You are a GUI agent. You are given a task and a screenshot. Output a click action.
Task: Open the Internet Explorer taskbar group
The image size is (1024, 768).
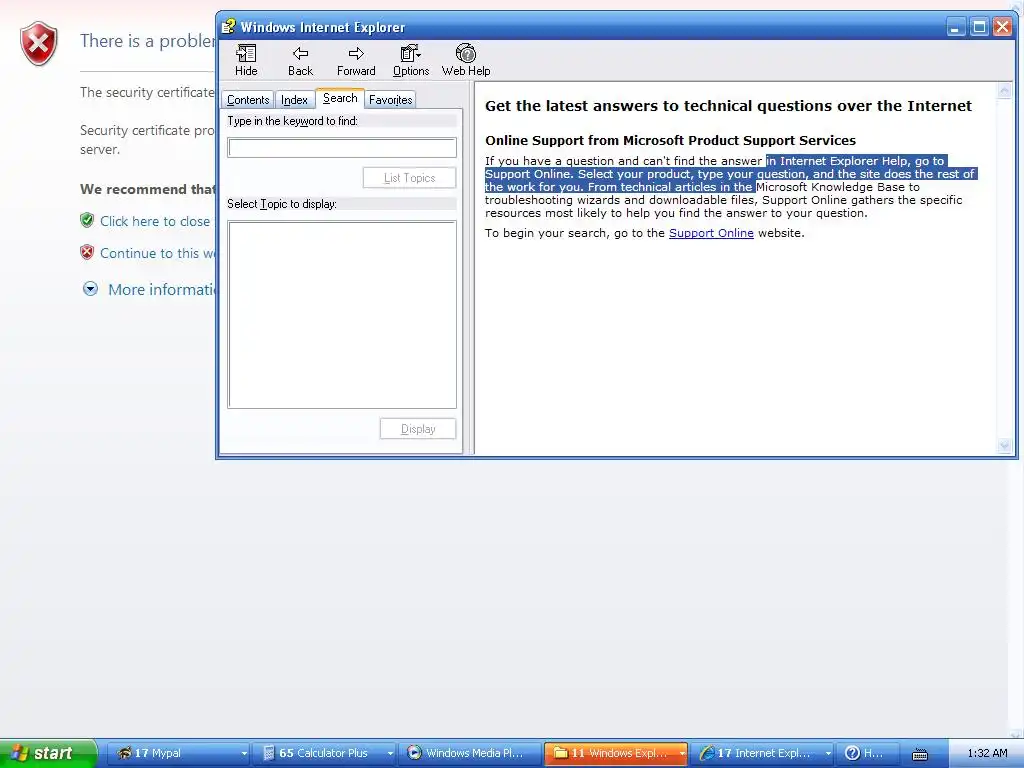tap(760, 753)
